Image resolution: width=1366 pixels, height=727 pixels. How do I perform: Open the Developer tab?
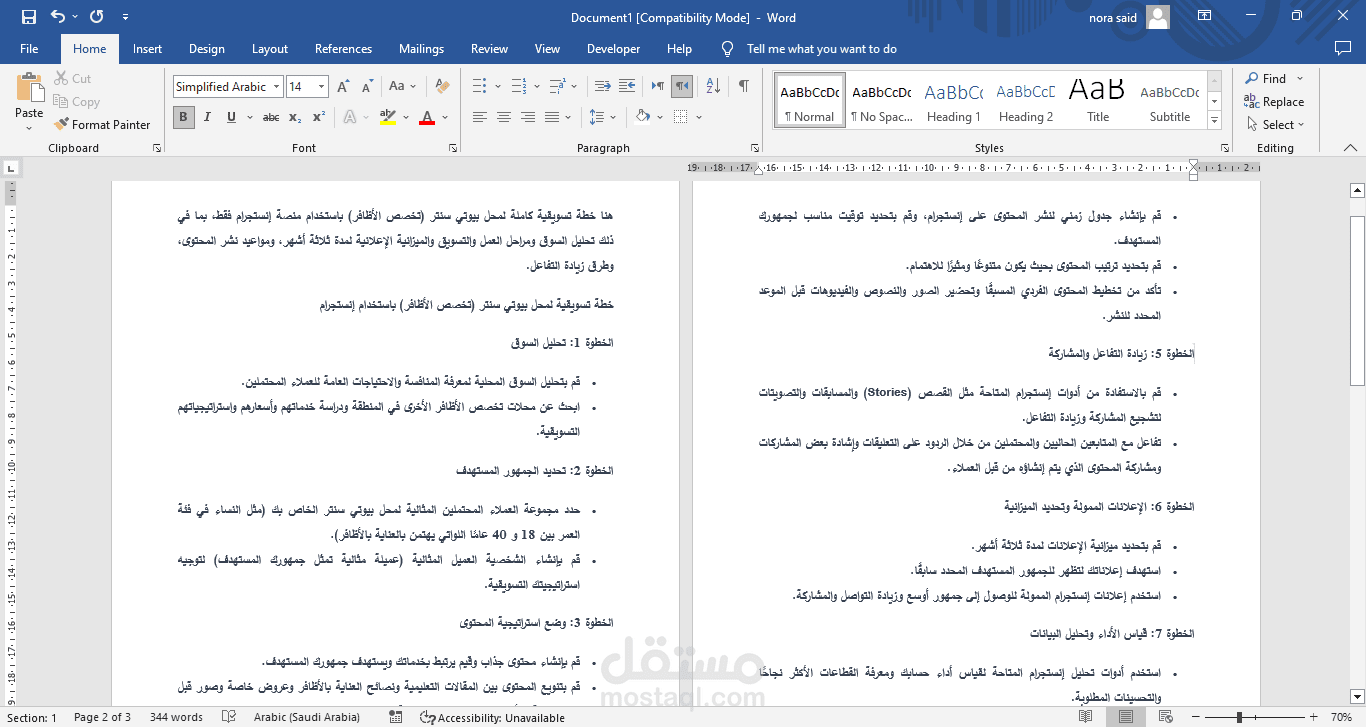pos(614,49)
